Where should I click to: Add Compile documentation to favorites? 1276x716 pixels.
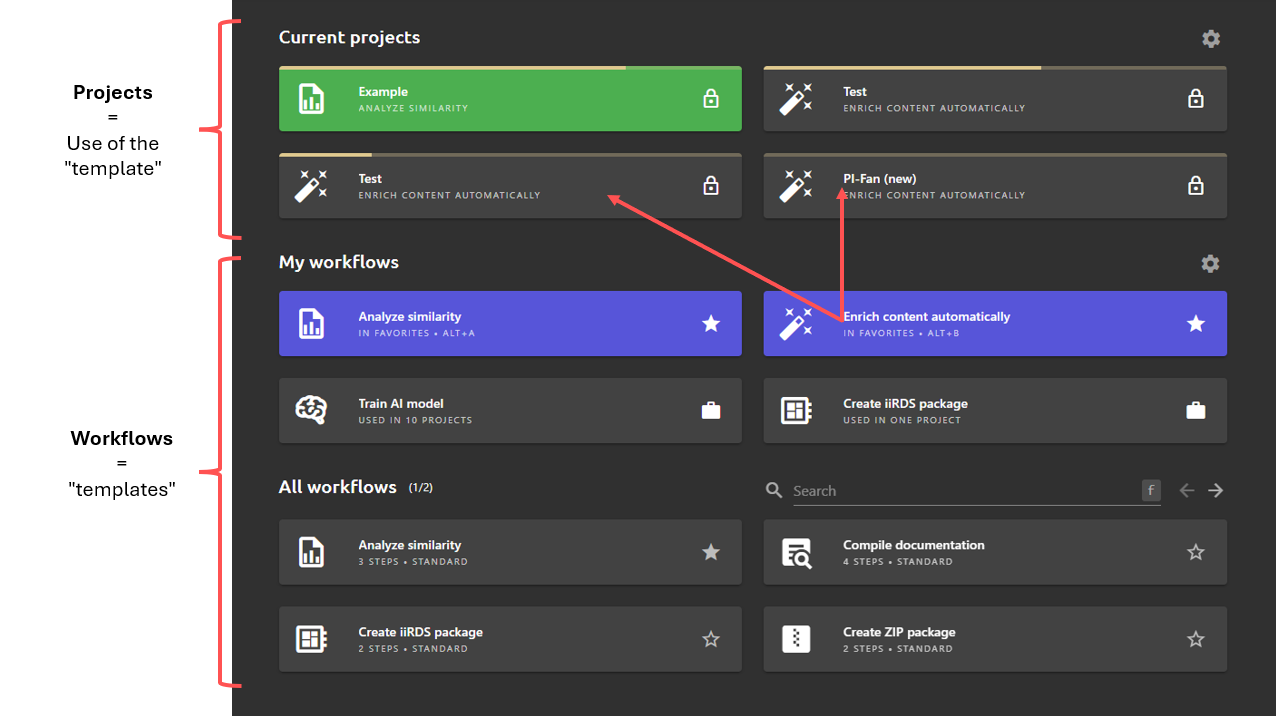pyautogui.click(x=1195, y=552)
